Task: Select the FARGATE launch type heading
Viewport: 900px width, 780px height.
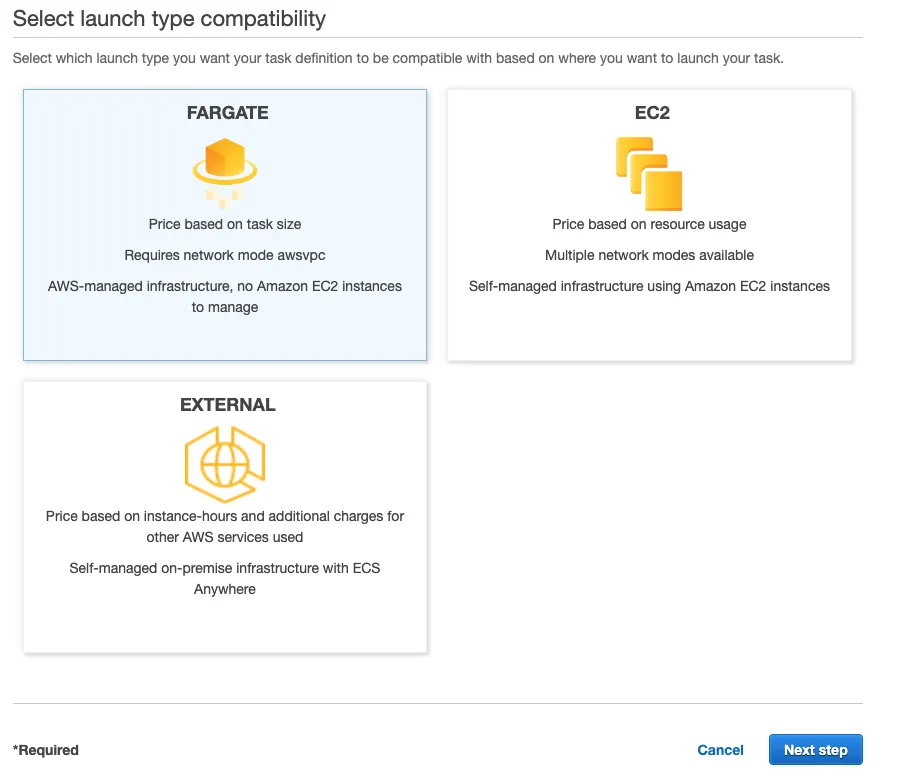Action: (x=227, y=112)
